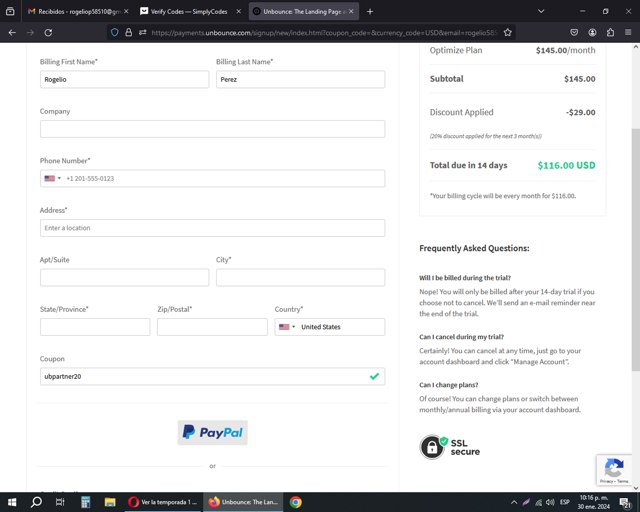Screen dimensions: 640x512
Task: Open the Firefox hamburger menu
Action: 628,33
